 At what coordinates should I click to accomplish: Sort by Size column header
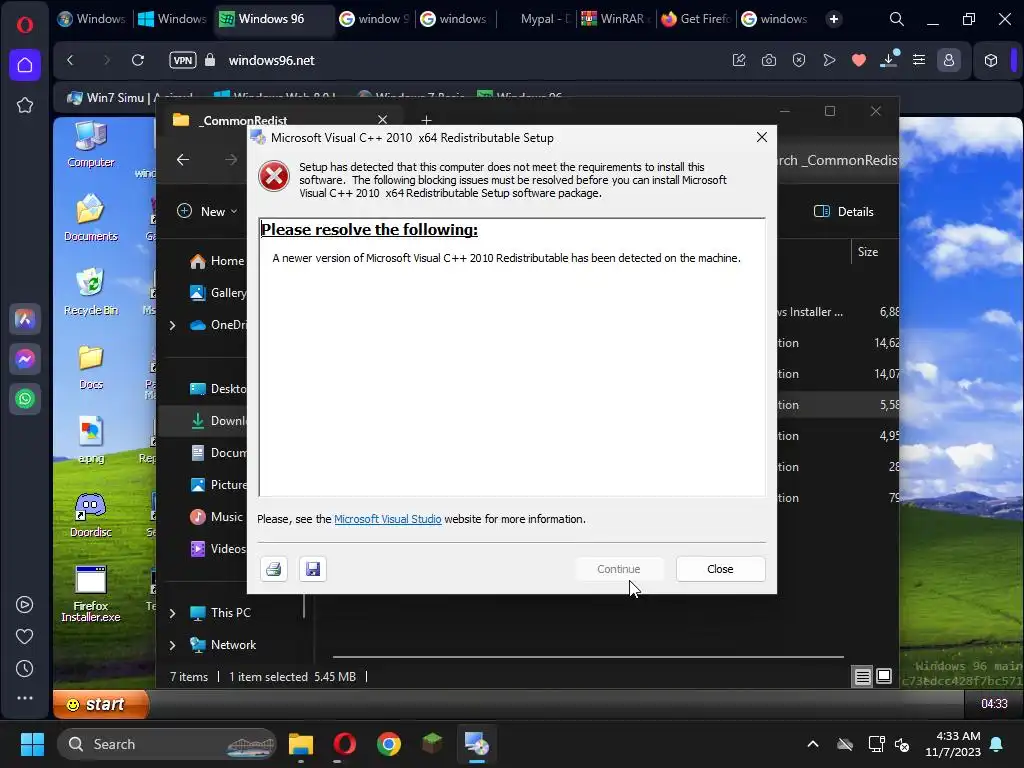868,252
